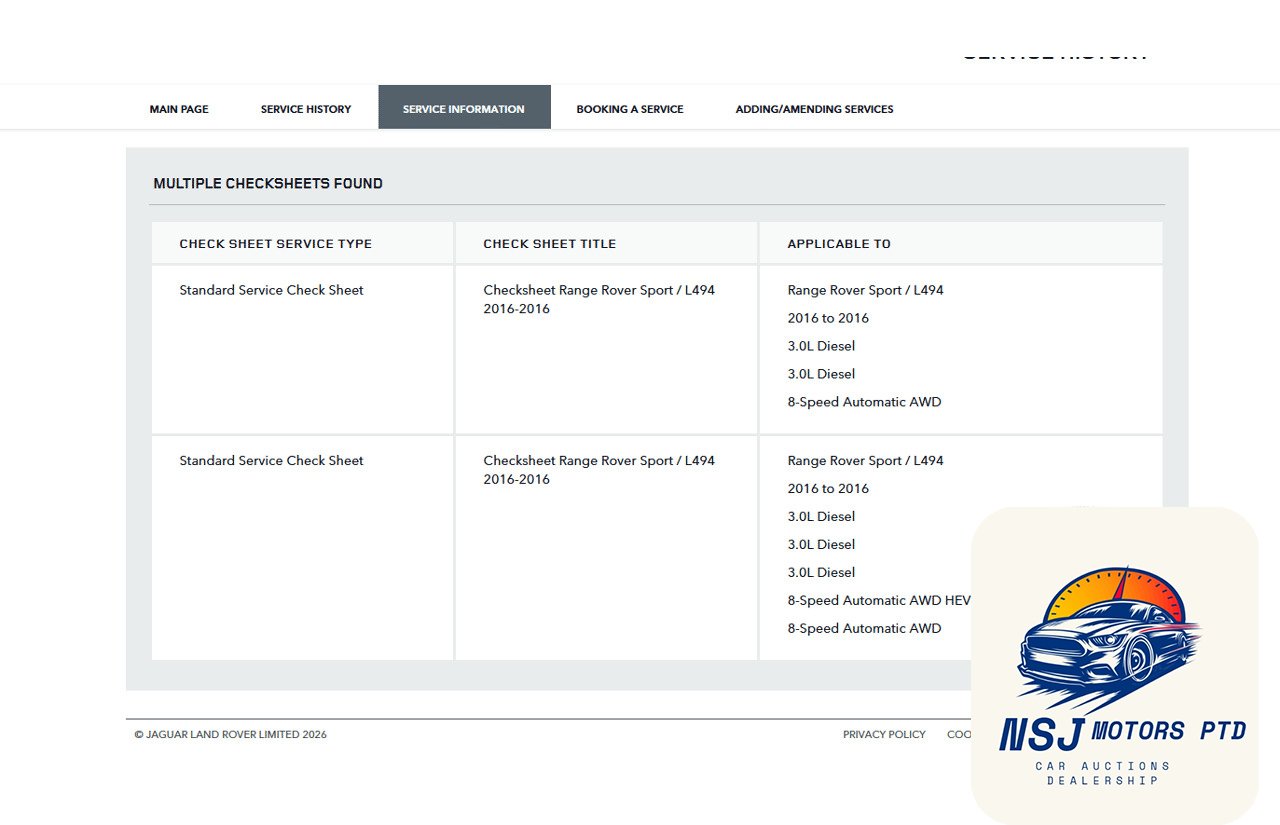
Task: Click the Check Sheet Title column header
Action: tap(549, 244)
